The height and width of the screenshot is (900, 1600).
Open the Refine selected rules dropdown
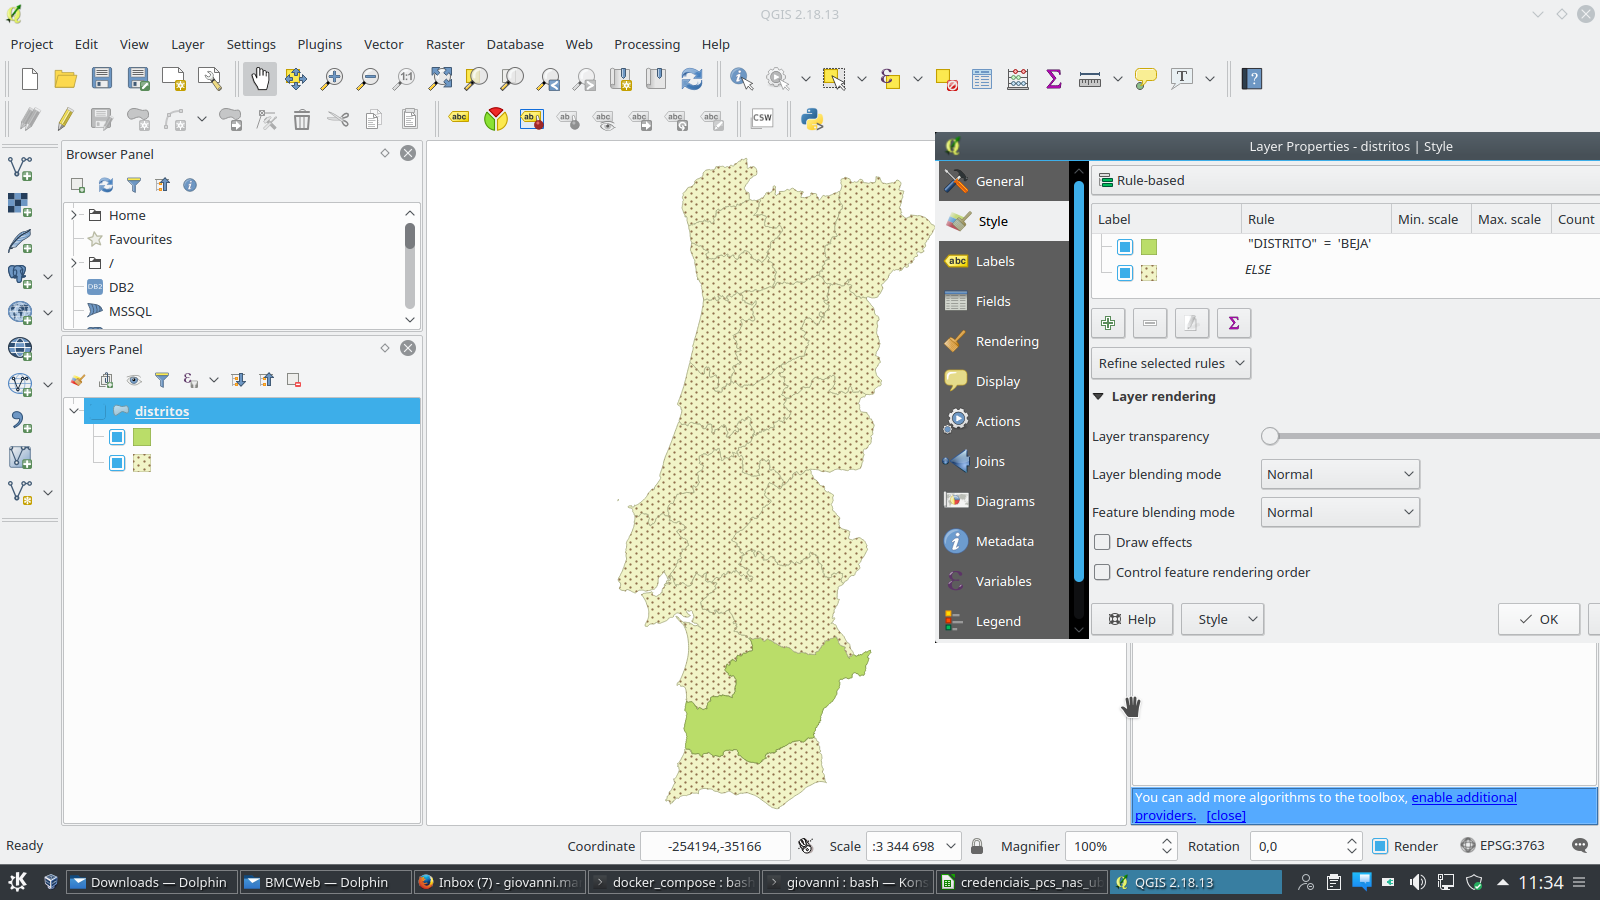click(1170, 363)
